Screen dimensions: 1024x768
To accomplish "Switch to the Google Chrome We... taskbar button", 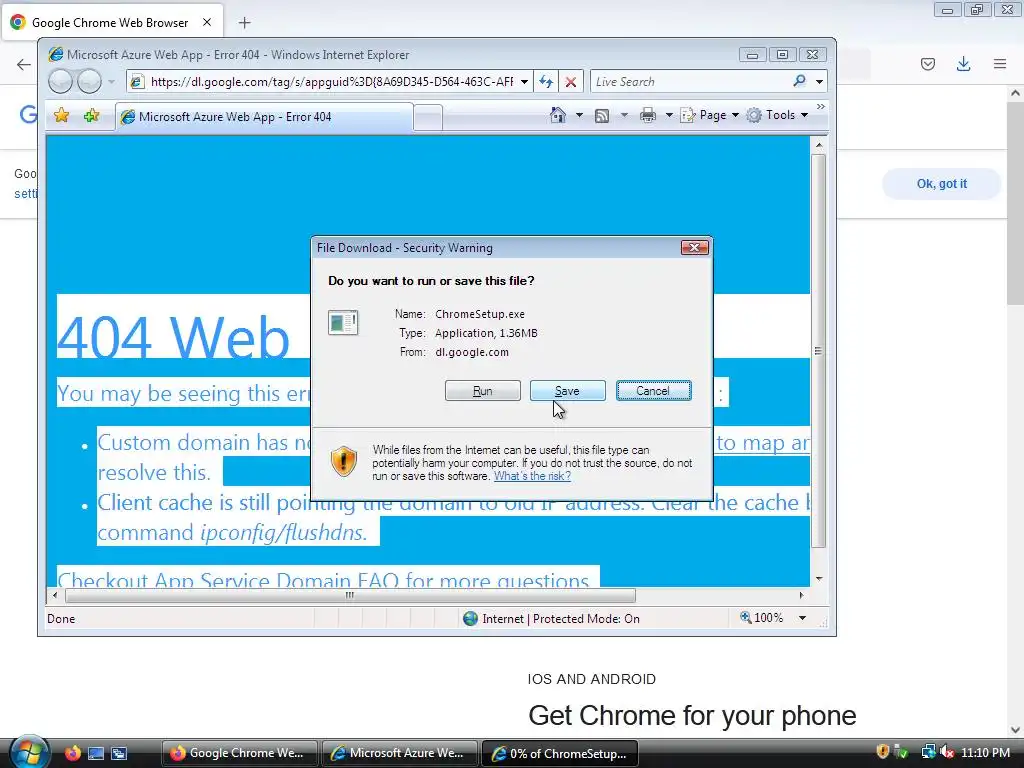I will click(x=239, y=753).
